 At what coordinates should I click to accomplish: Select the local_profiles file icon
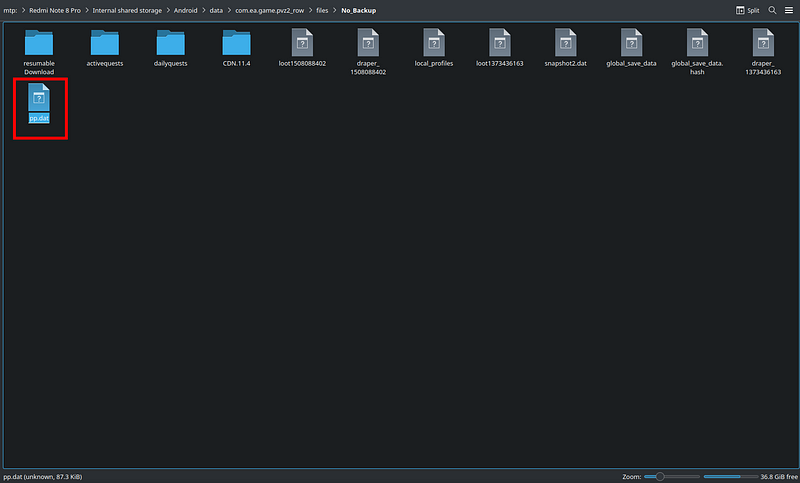[434, 42]
